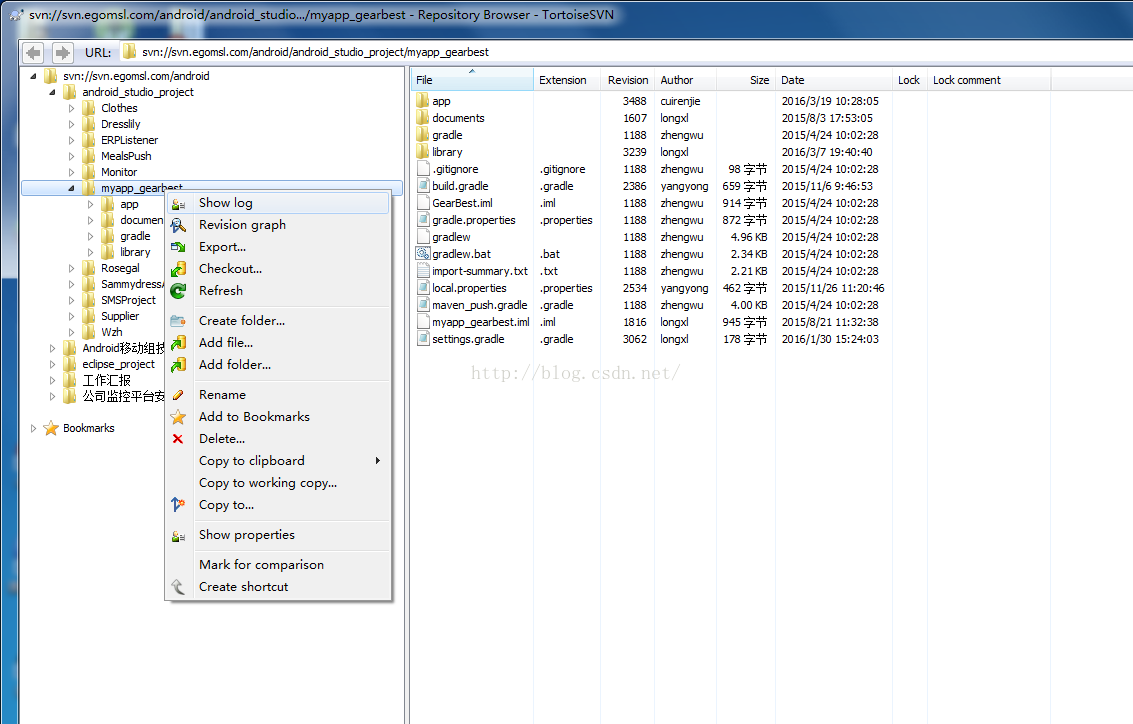Click the Rename pencil icon
1133x724 pixels.
point(178,395)
